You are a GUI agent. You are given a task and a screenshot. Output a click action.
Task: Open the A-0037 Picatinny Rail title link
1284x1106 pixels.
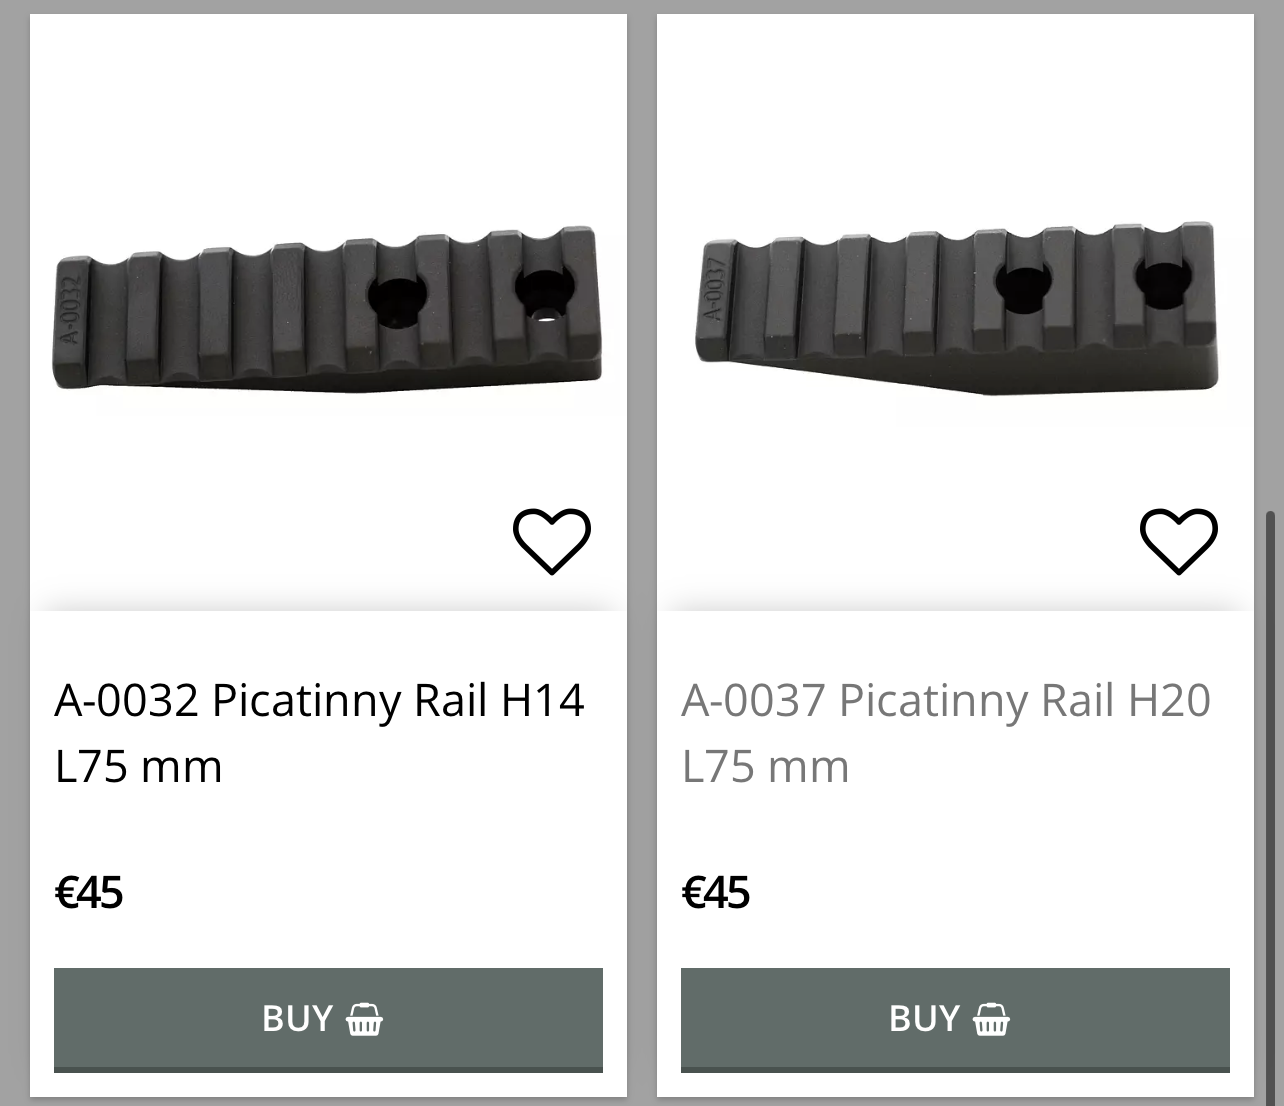(946, 701)
